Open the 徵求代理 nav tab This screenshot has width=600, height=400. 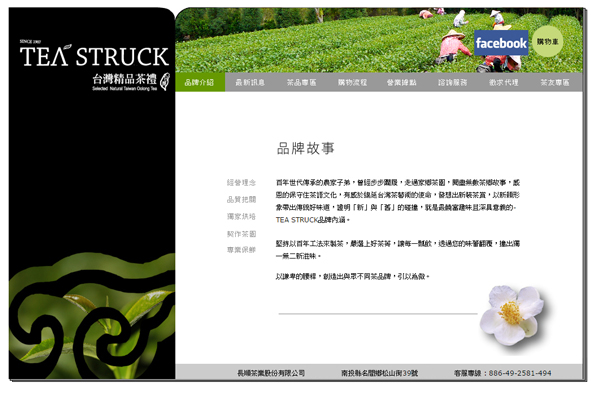pyautogui.click(x=504, y=82)
